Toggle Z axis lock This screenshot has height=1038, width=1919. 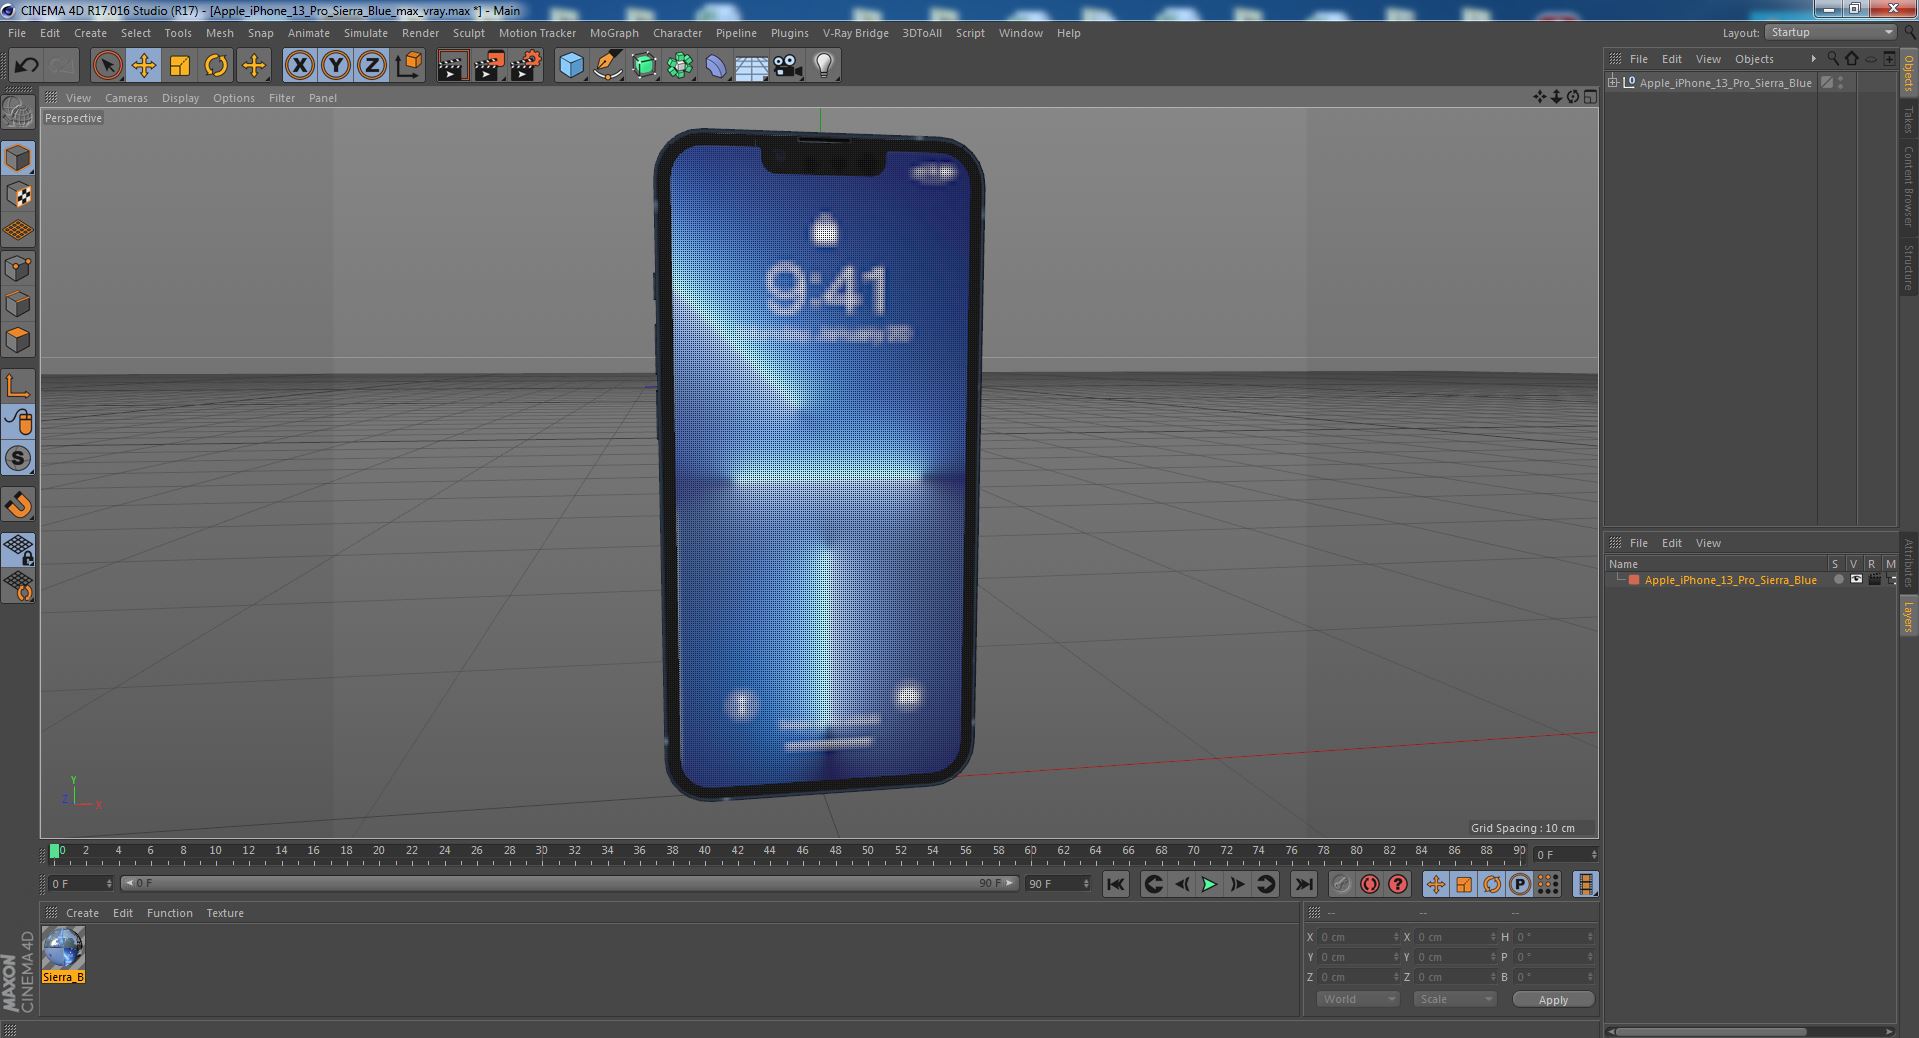click(372, 66)
